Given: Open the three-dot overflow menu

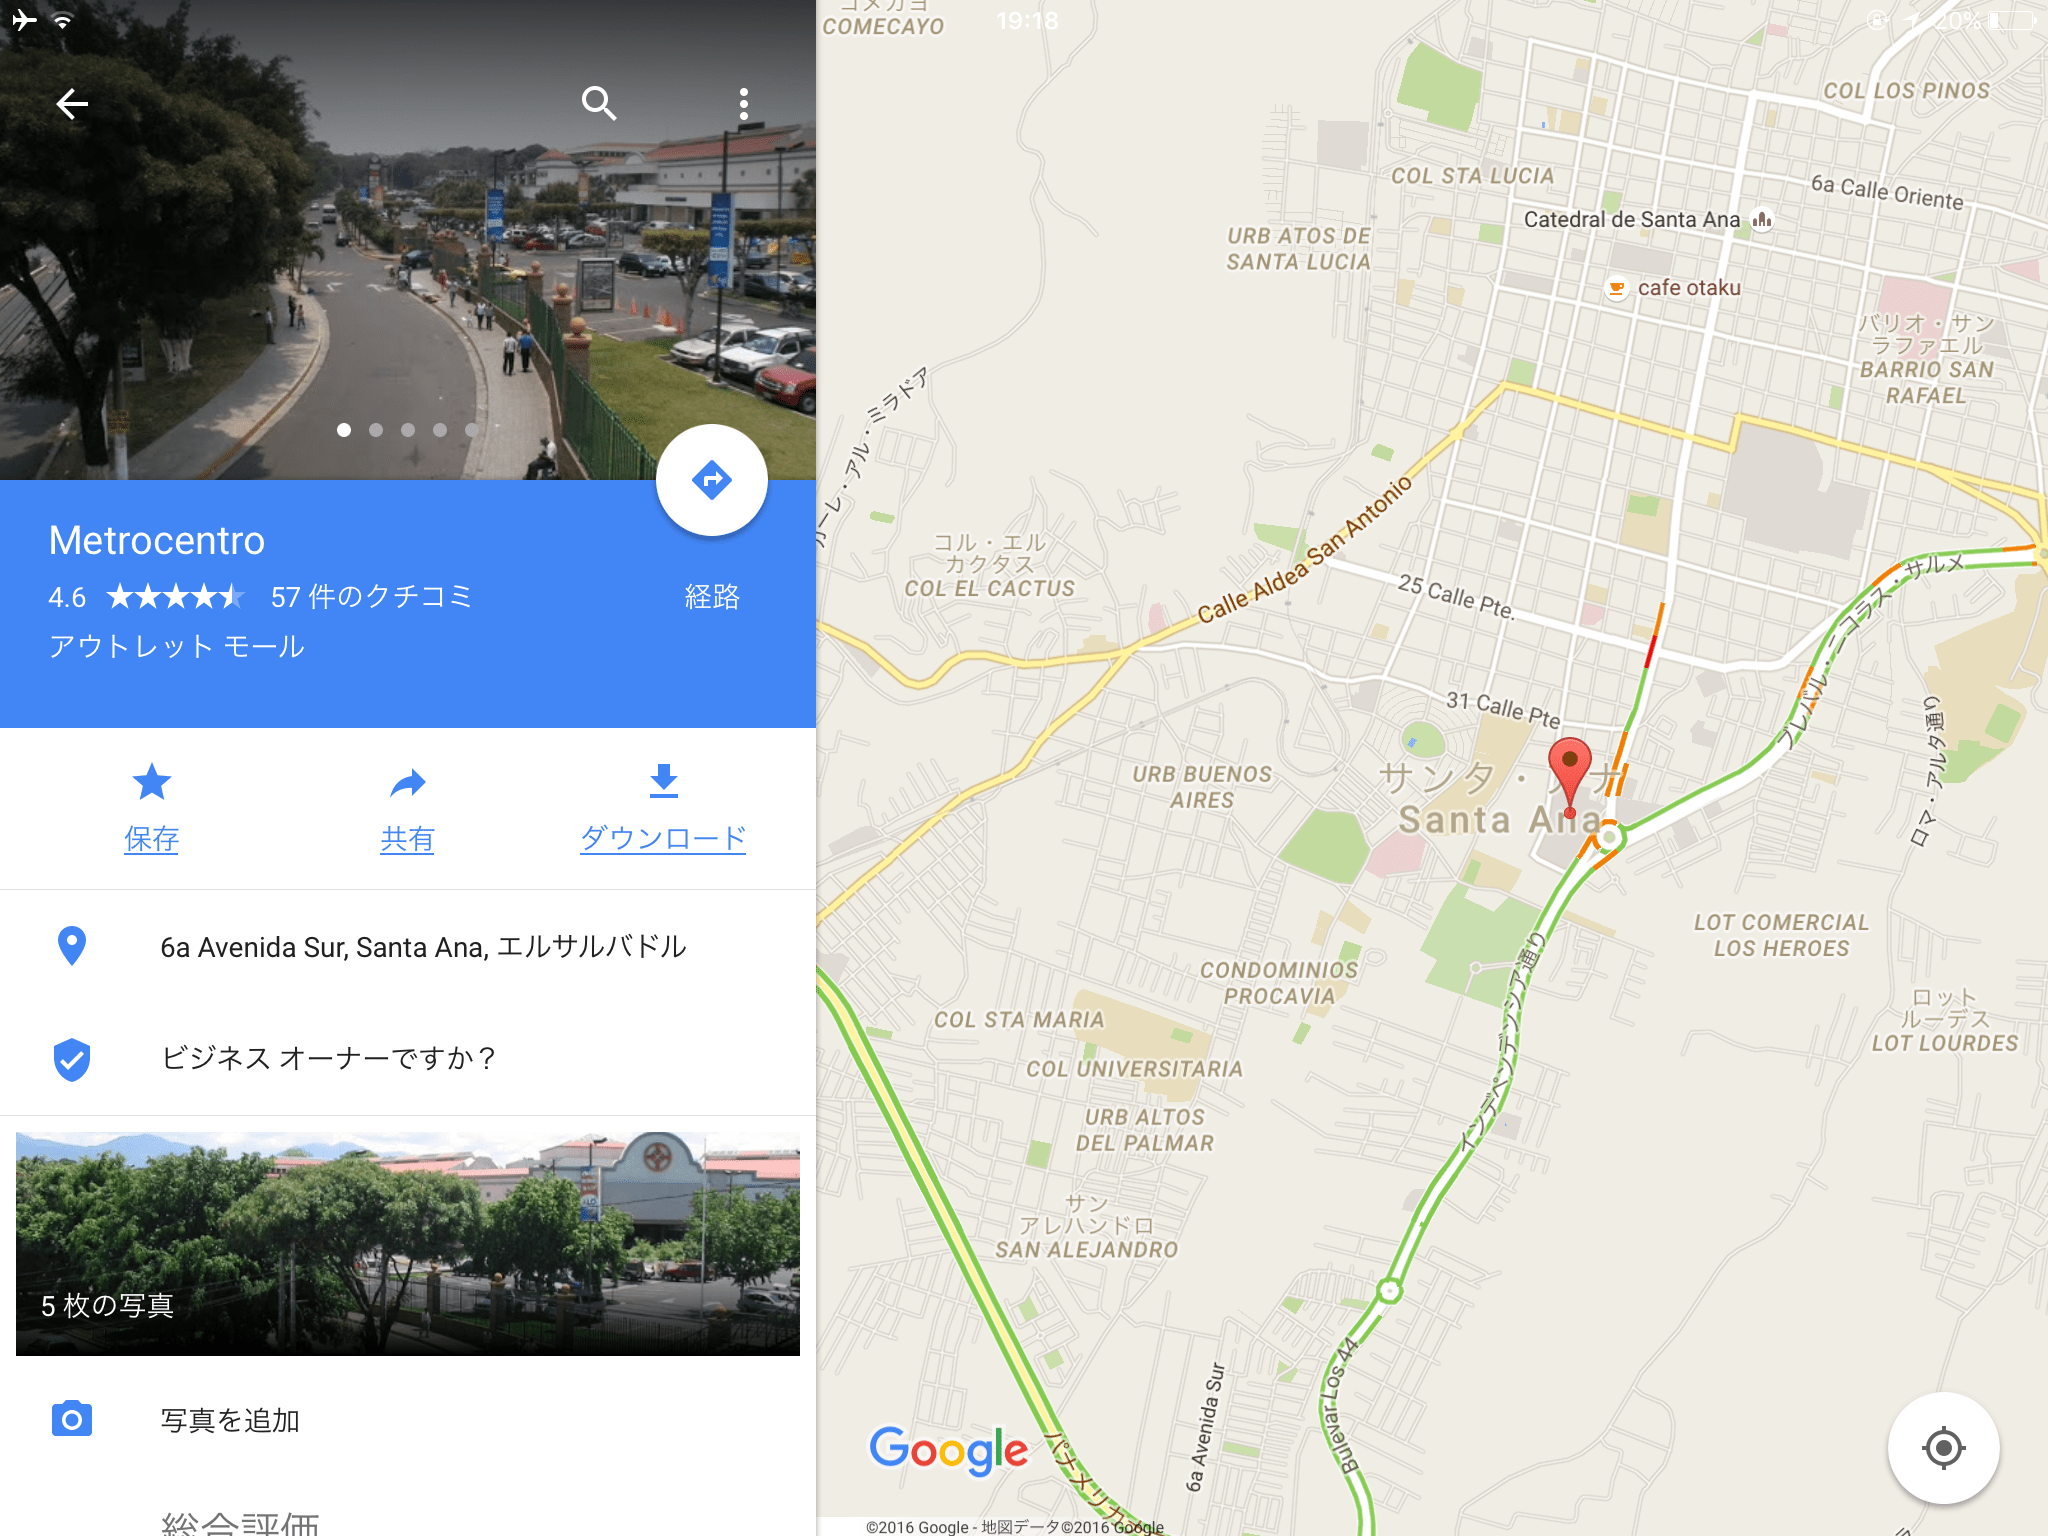Looking at the screenshot, I should point(743,104).
